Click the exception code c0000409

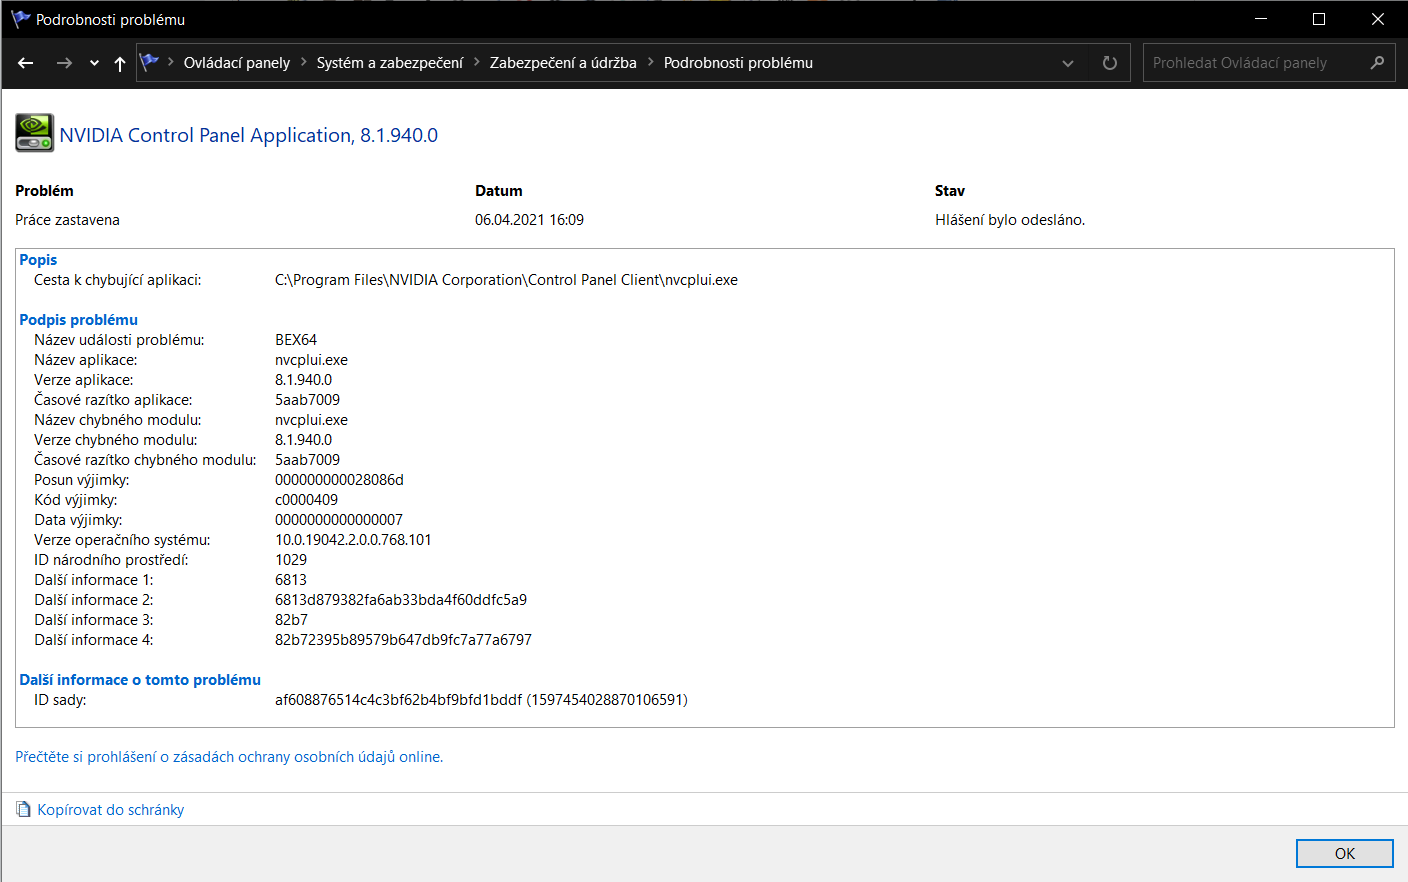307,500
